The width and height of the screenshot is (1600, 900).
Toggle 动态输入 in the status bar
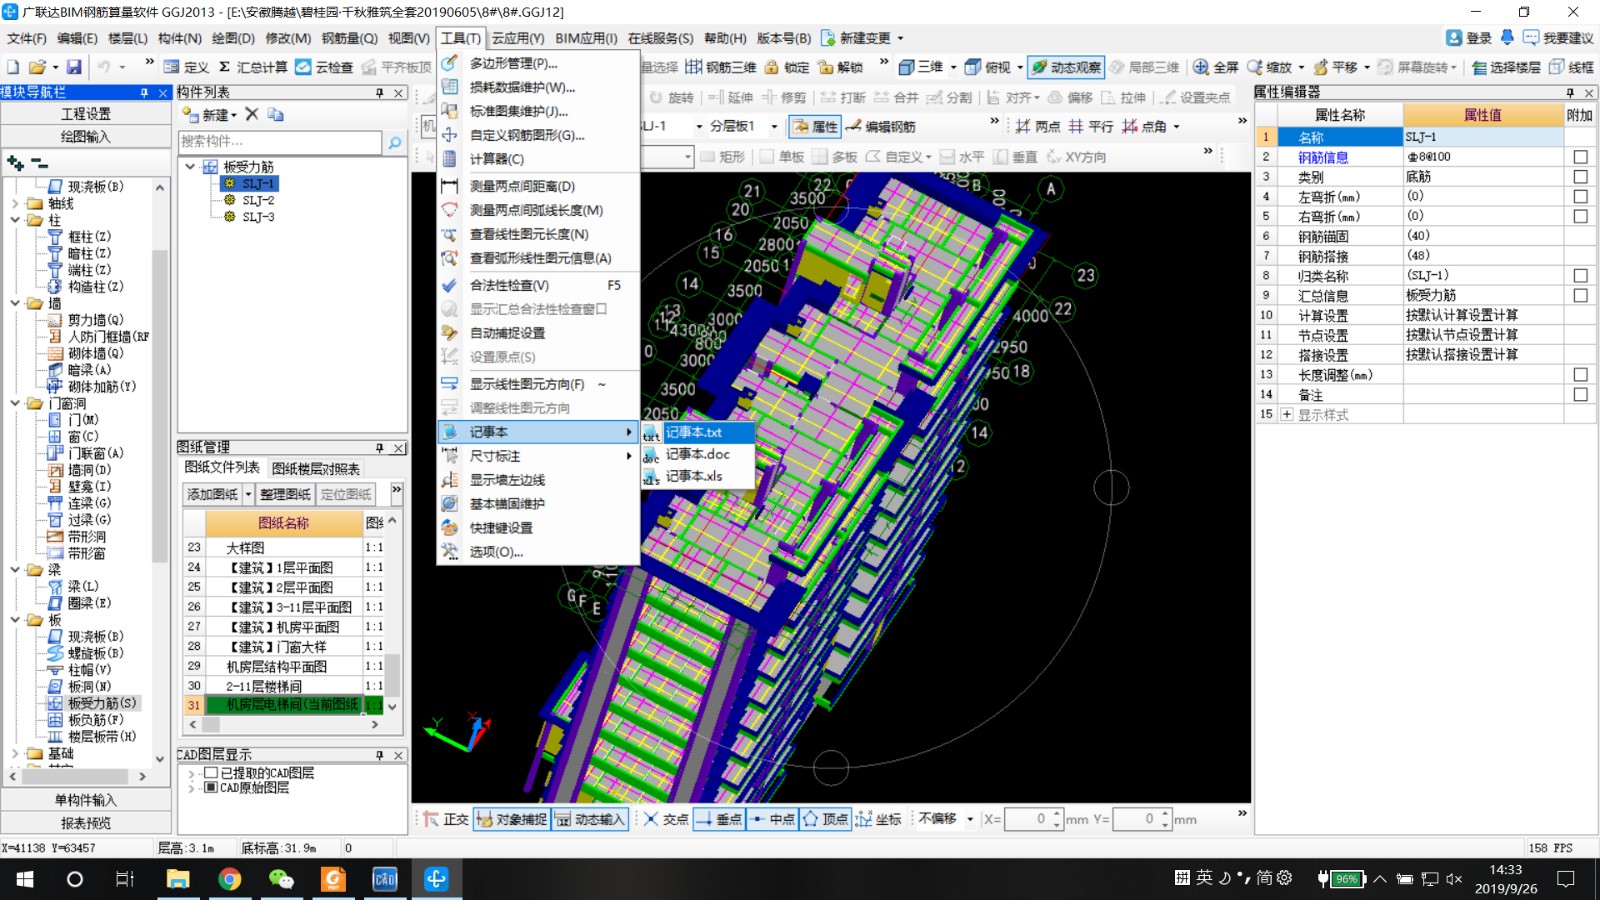590,819
